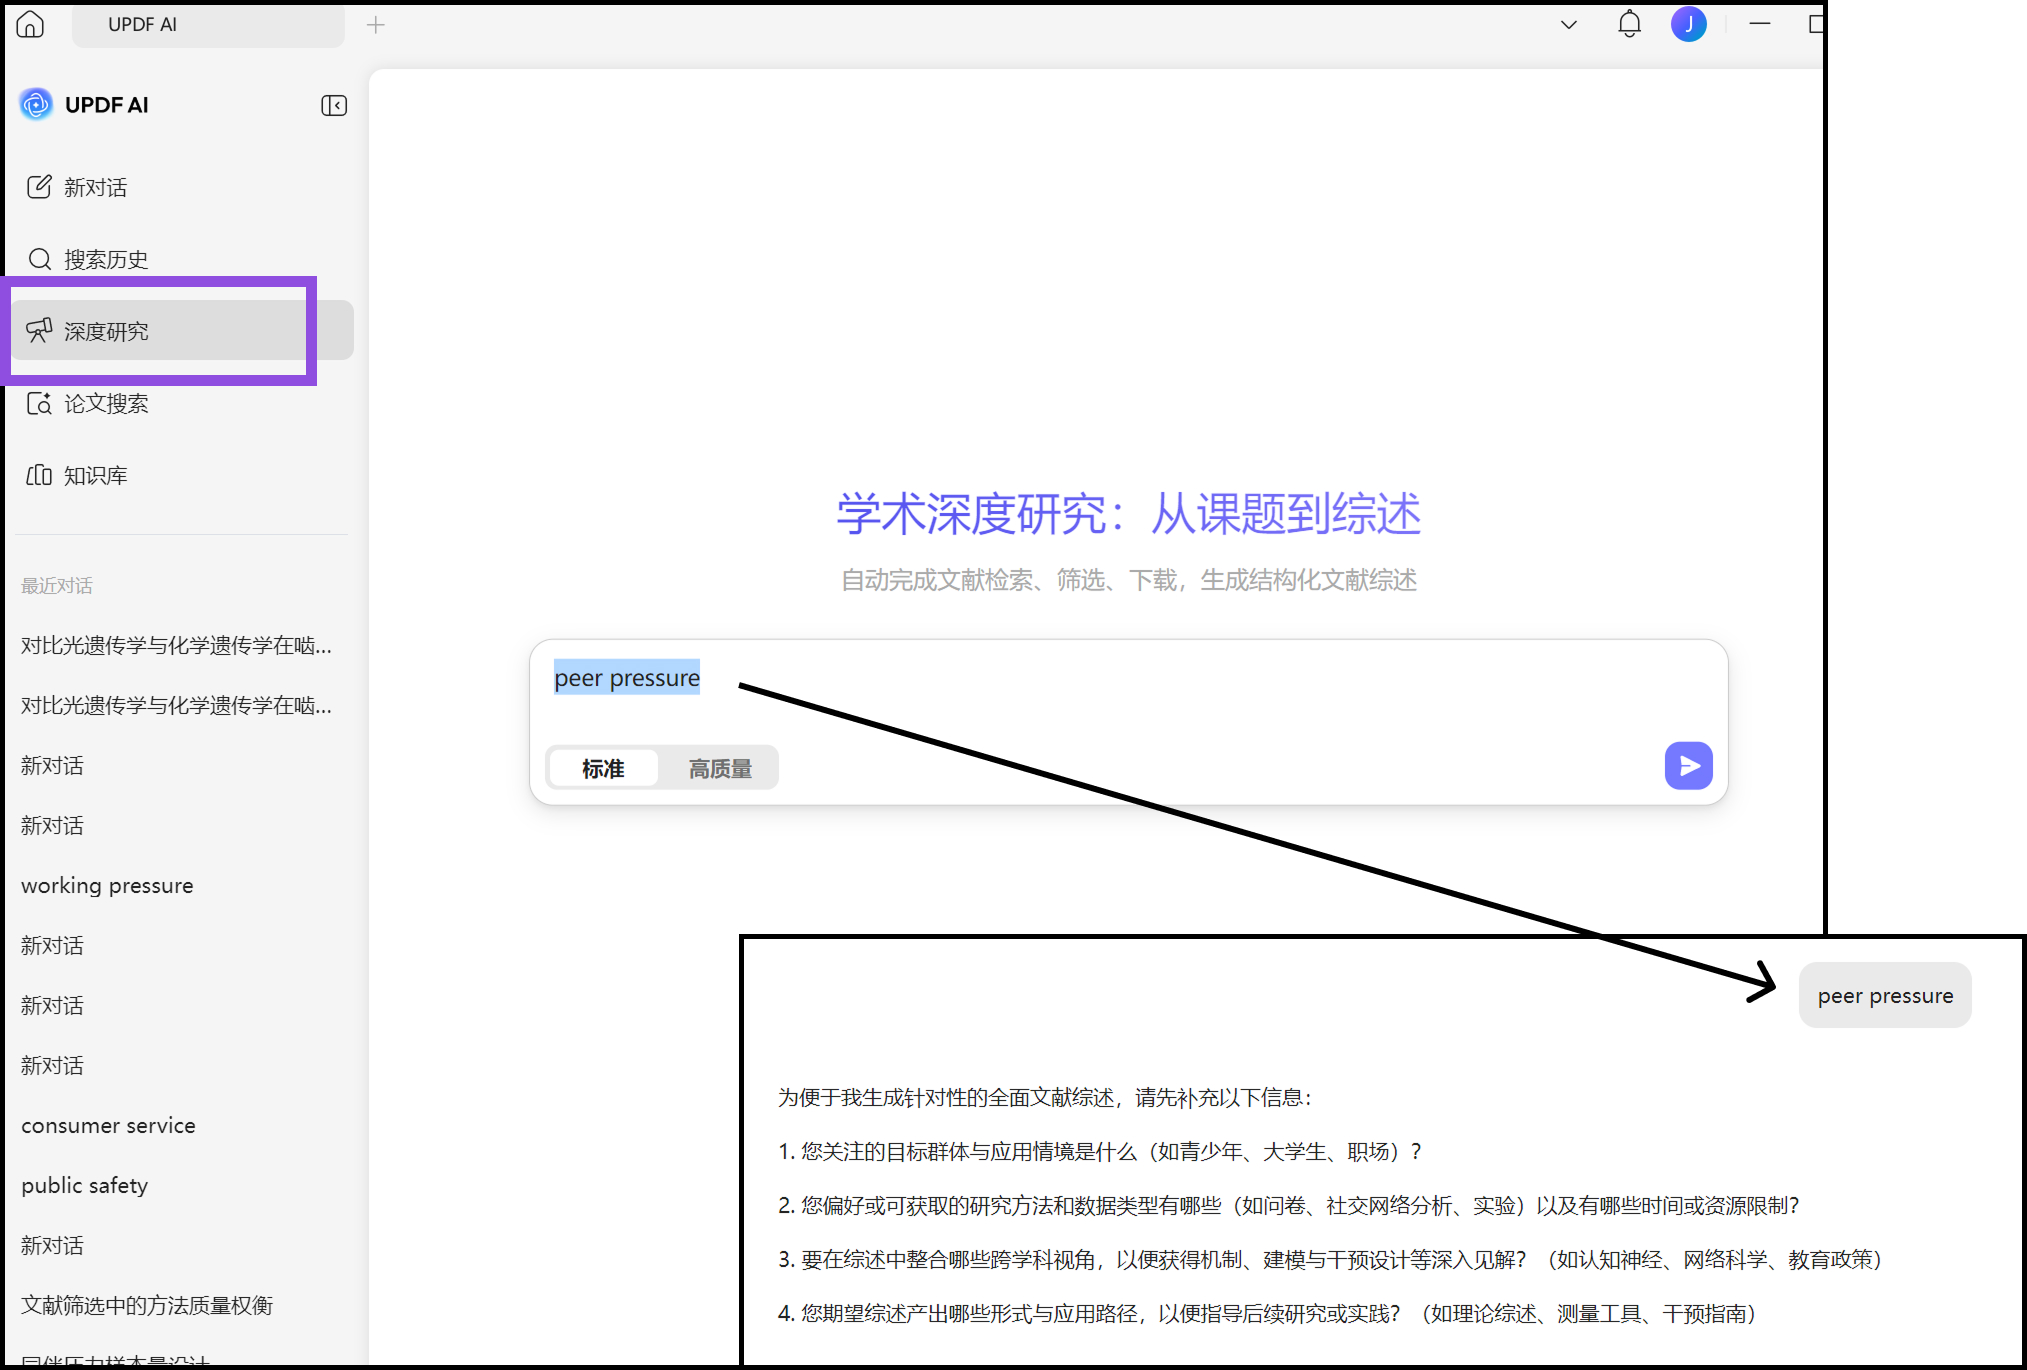Click the peer pressure message bubble
Viewport: 2027px width, 1370px height.
click(1885, 995)
